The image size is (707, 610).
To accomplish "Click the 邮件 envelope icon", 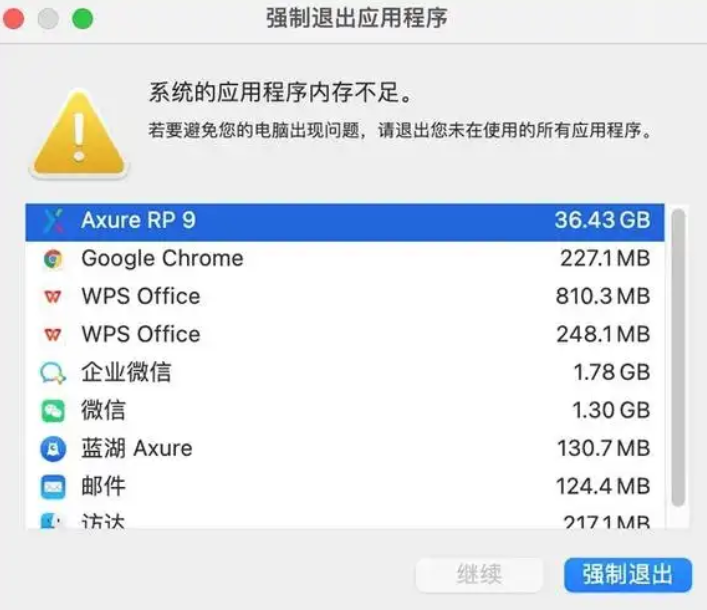I will tap(53, 487).
